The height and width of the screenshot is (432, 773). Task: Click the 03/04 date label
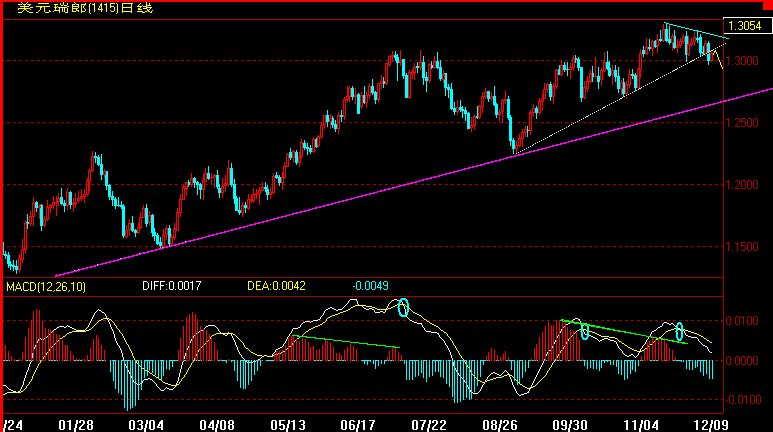(x=146, y=425)
